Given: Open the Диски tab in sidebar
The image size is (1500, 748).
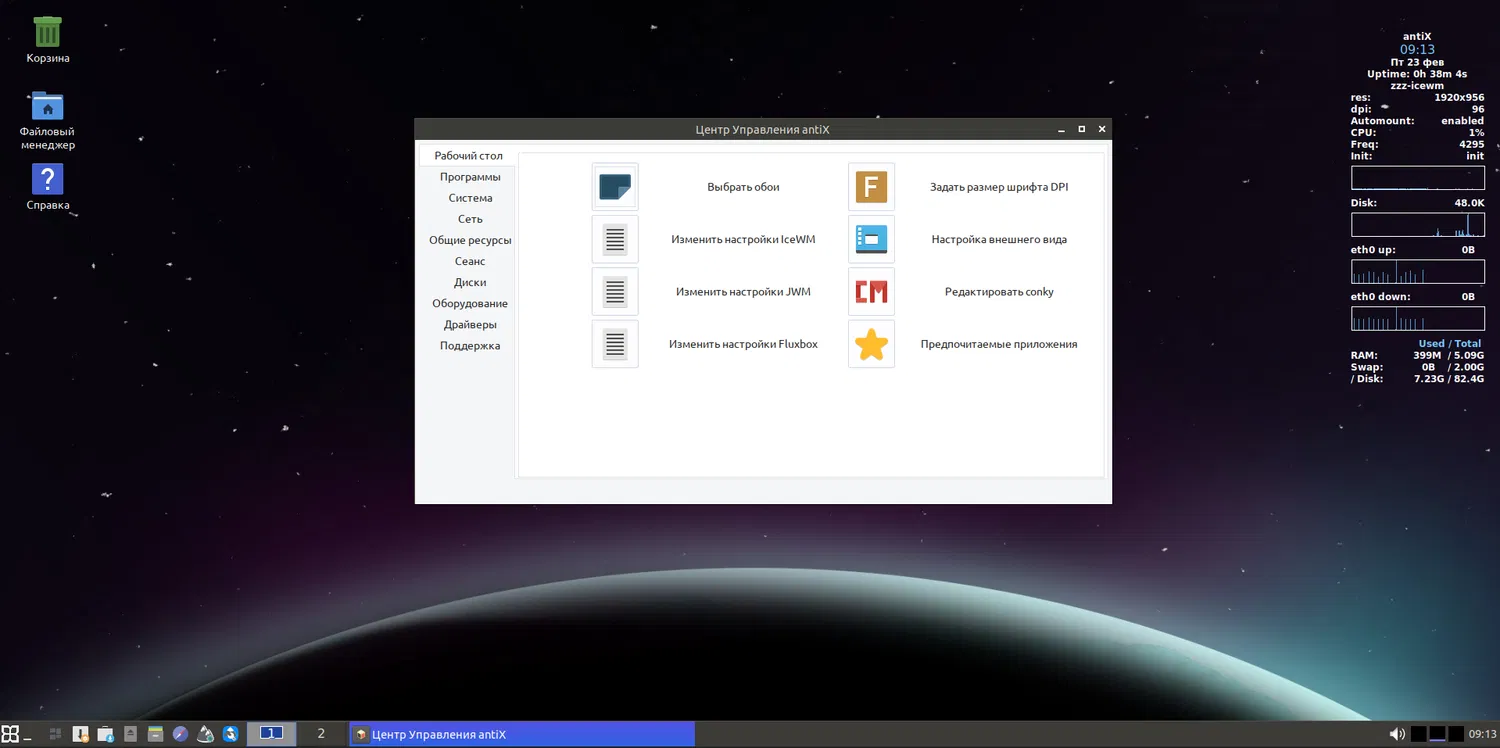Looking at the screenshot, I should (x=470, y=282).
